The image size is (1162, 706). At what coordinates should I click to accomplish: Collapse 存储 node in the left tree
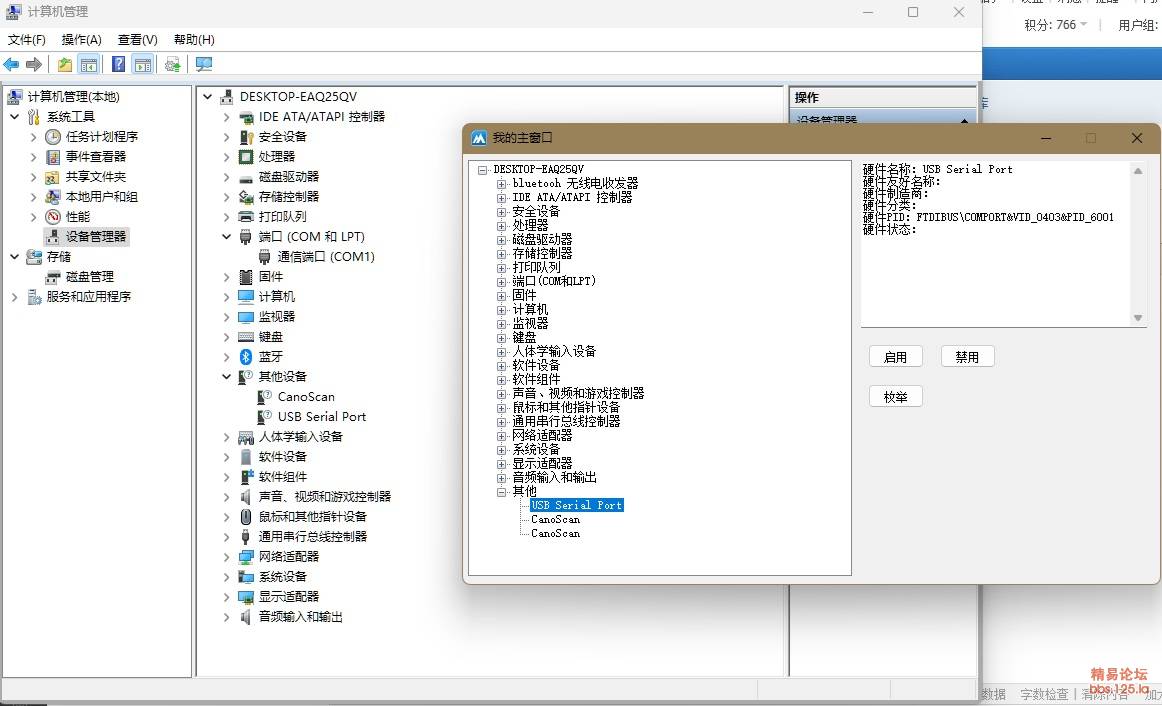(14, 256)
